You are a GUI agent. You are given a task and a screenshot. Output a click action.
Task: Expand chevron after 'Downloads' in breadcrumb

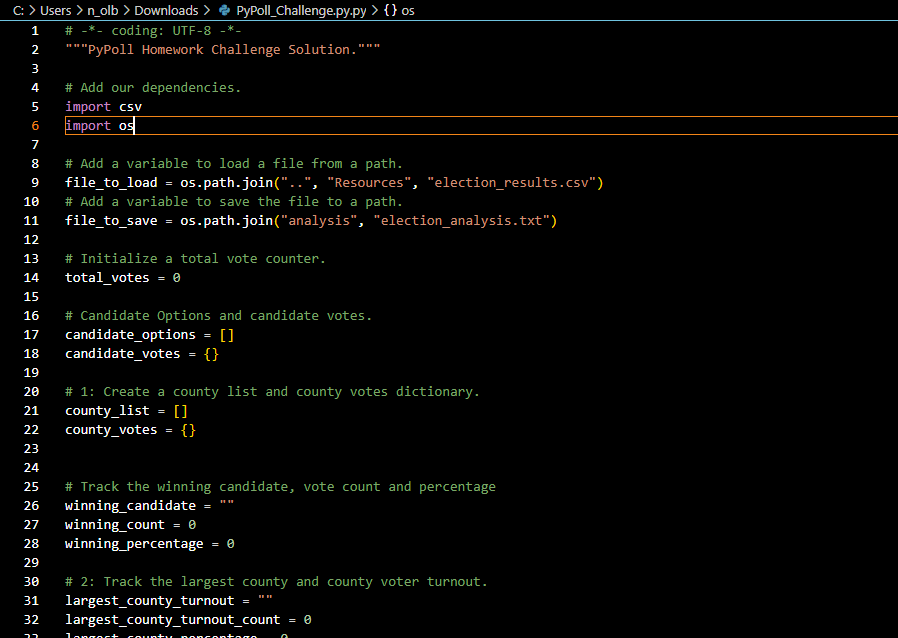pos(206,10)
